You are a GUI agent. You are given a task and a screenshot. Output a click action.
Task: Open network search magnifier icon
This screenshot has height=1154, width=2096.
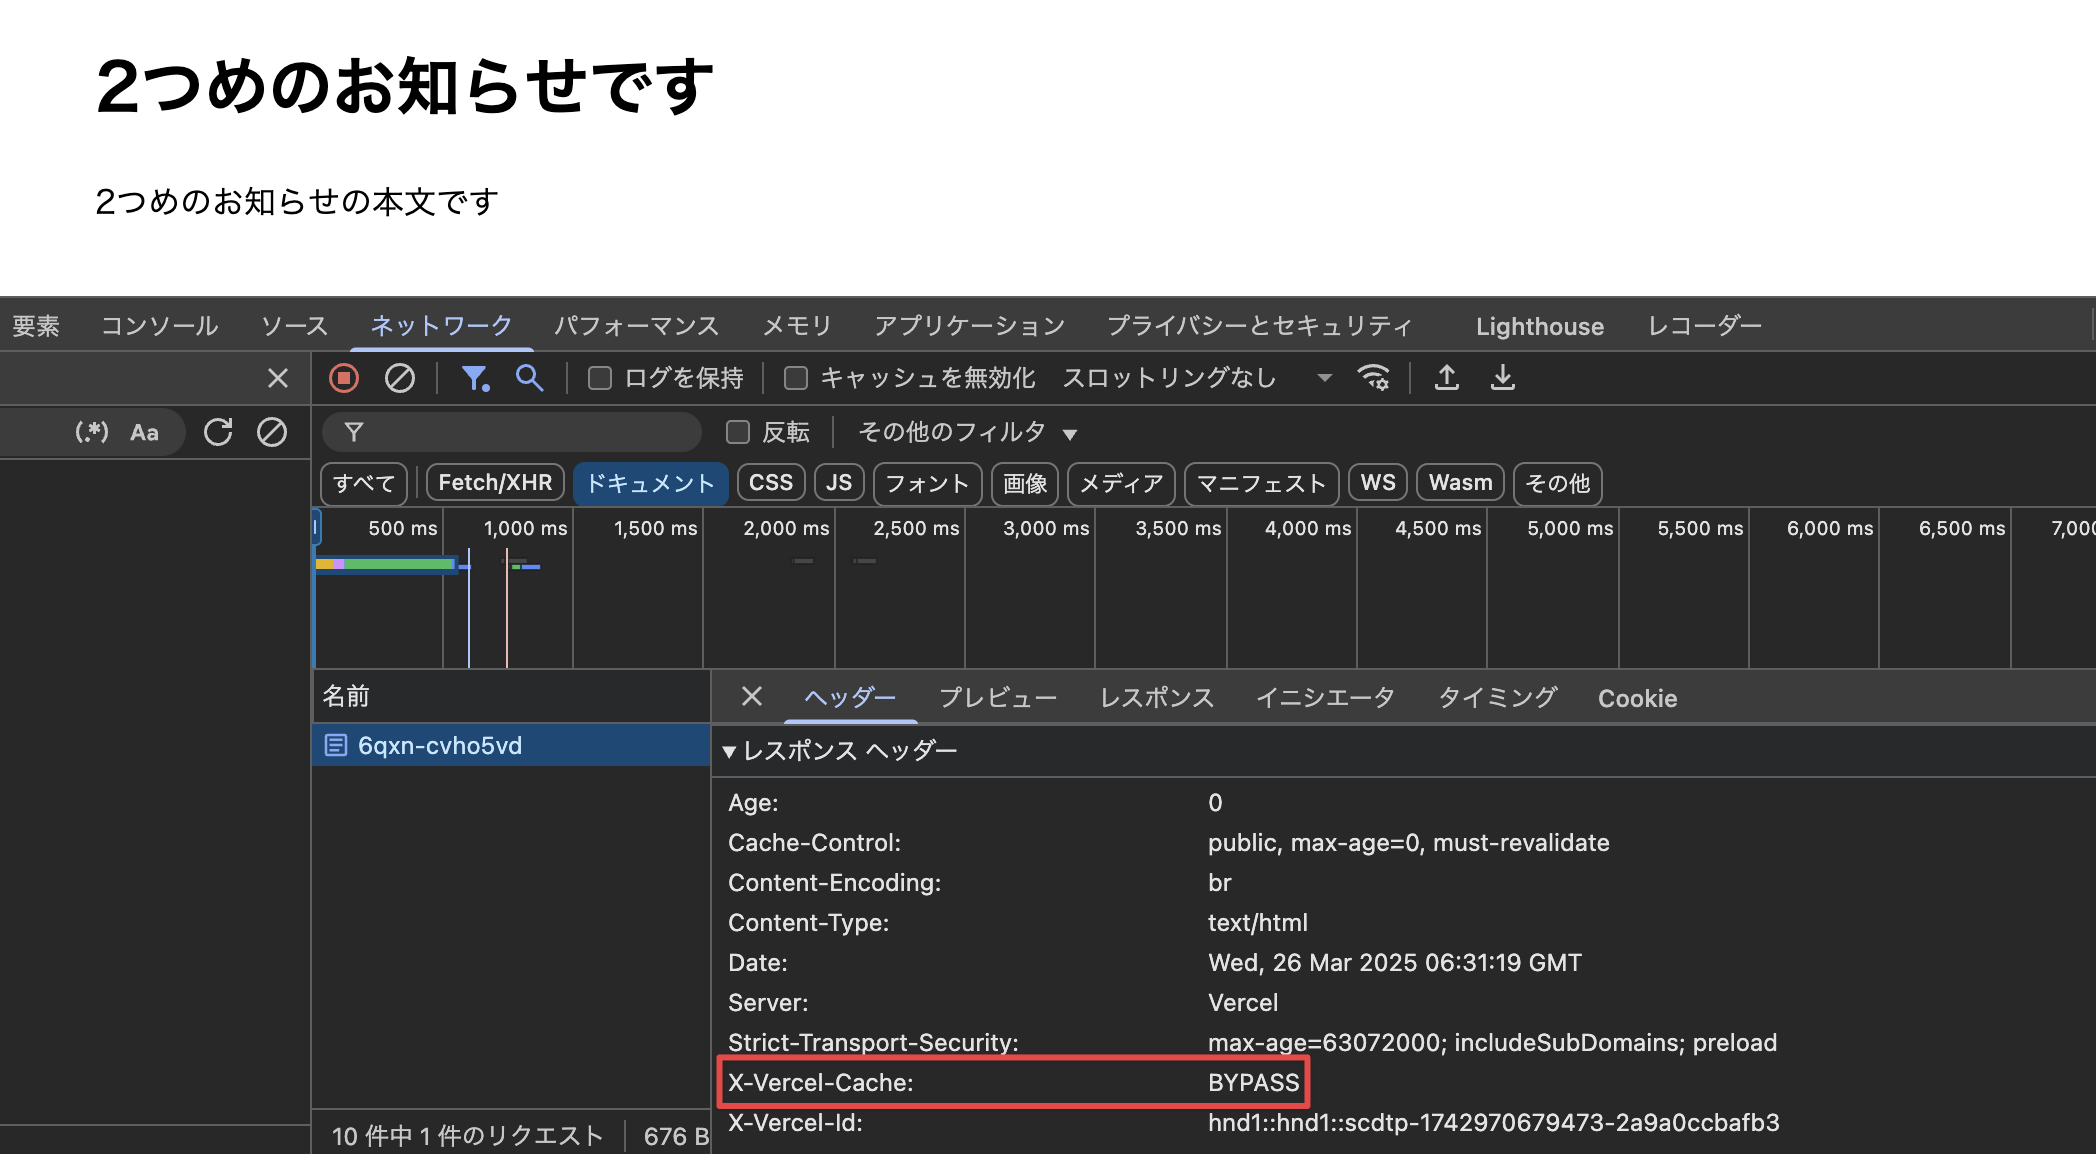(529, 378)
